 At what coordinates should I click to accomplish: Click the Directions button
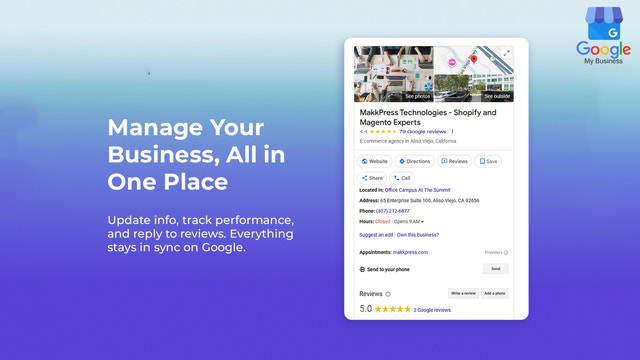pos(414,161)
